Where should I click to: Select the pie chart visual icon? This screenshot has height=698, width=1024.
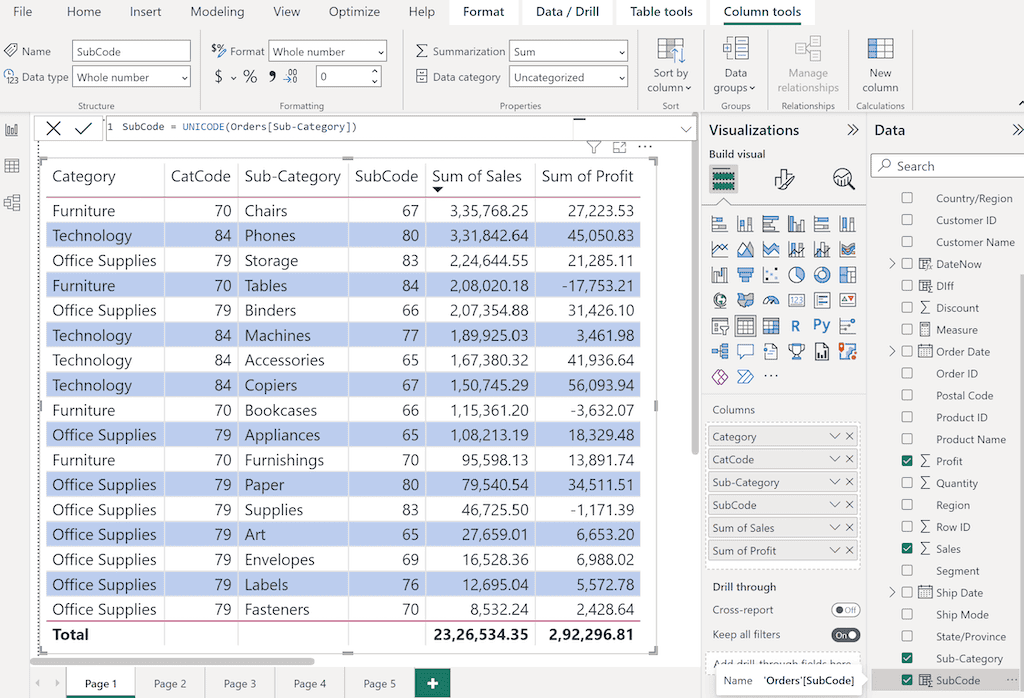tap(796, 274)
